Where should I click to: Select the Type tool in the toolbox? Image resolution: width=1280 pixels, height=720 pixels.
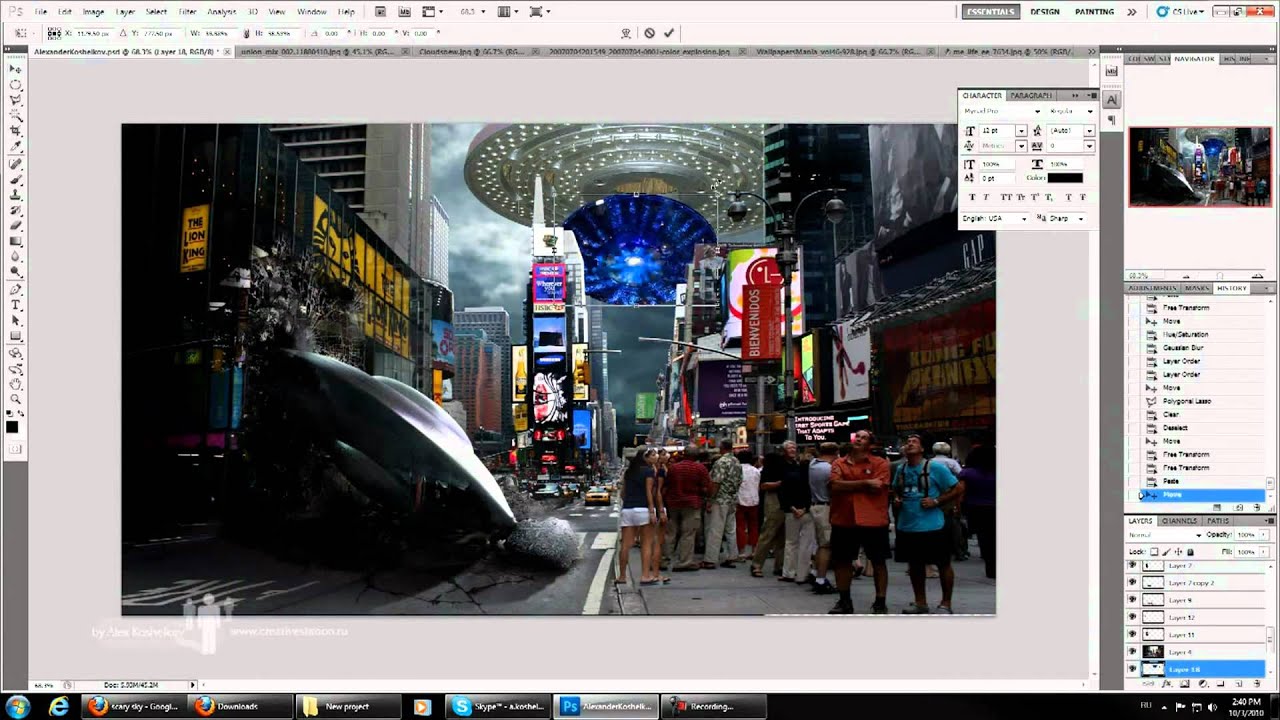[x=16, y=305]
